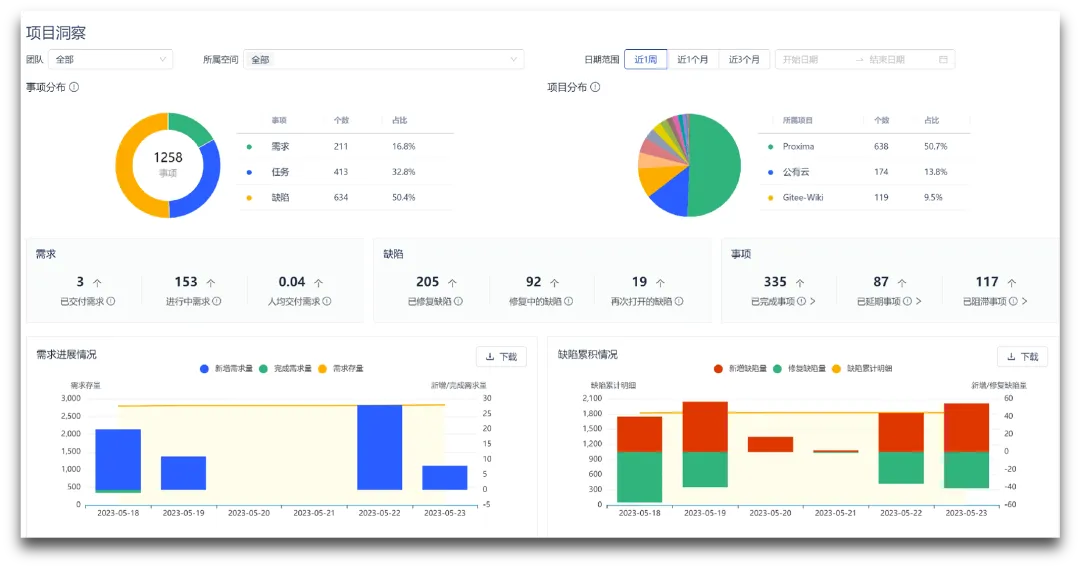
Task: Click calendar icon in date range field
Action: point(944,60)
